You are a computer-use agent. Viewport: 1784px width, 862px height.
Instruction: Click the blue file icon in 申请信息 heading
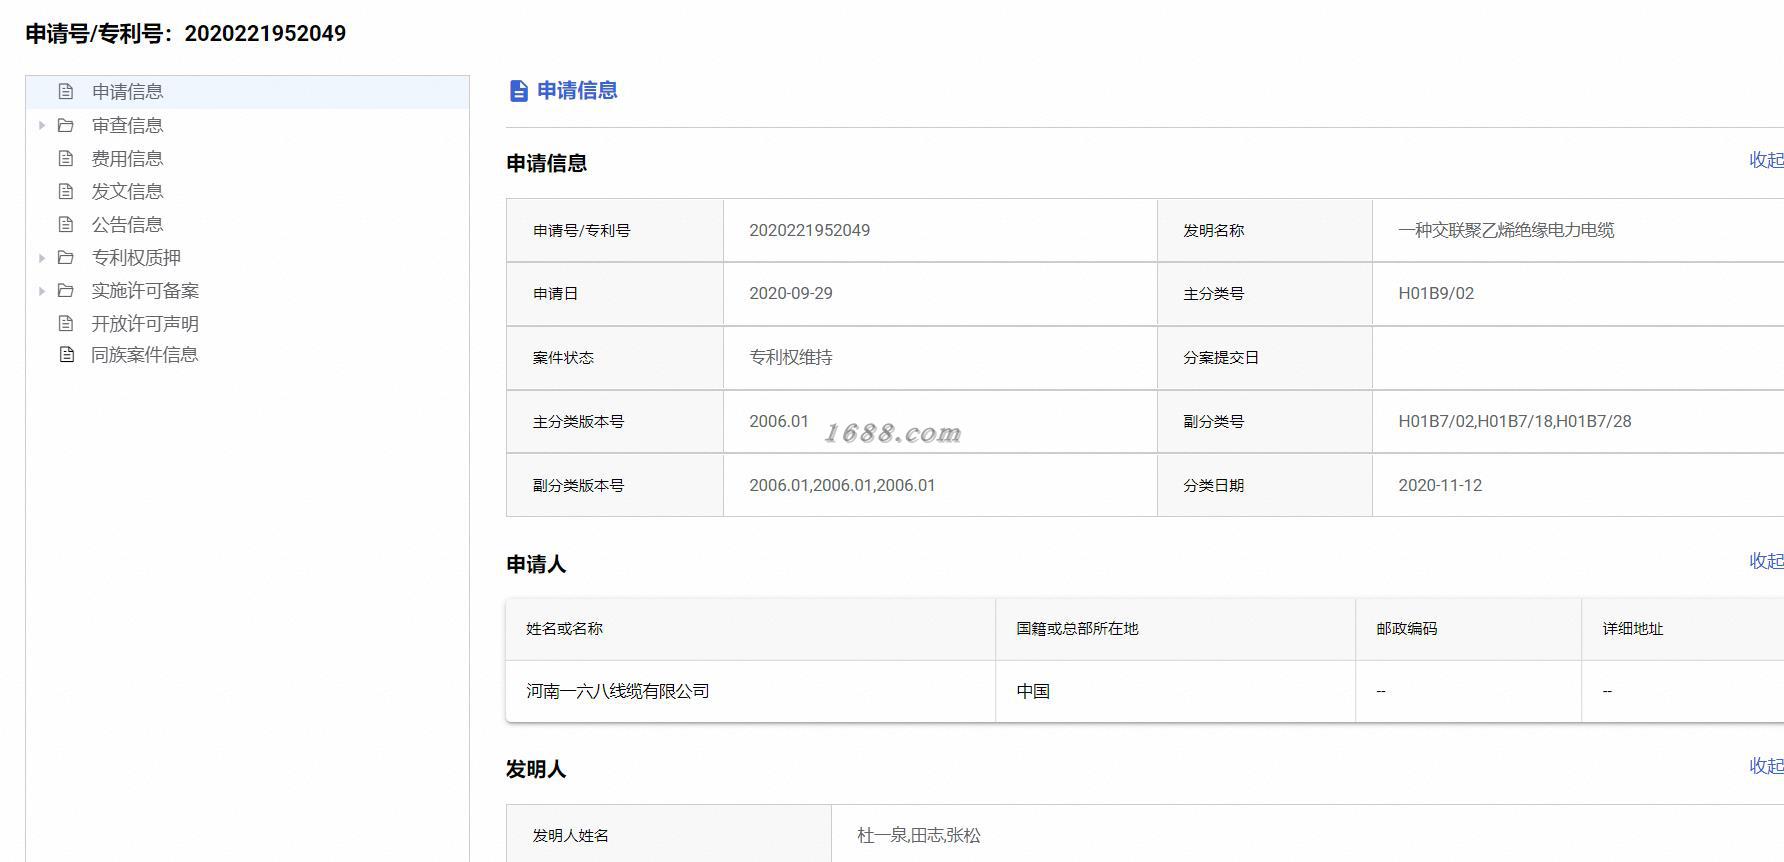(518, 91)
